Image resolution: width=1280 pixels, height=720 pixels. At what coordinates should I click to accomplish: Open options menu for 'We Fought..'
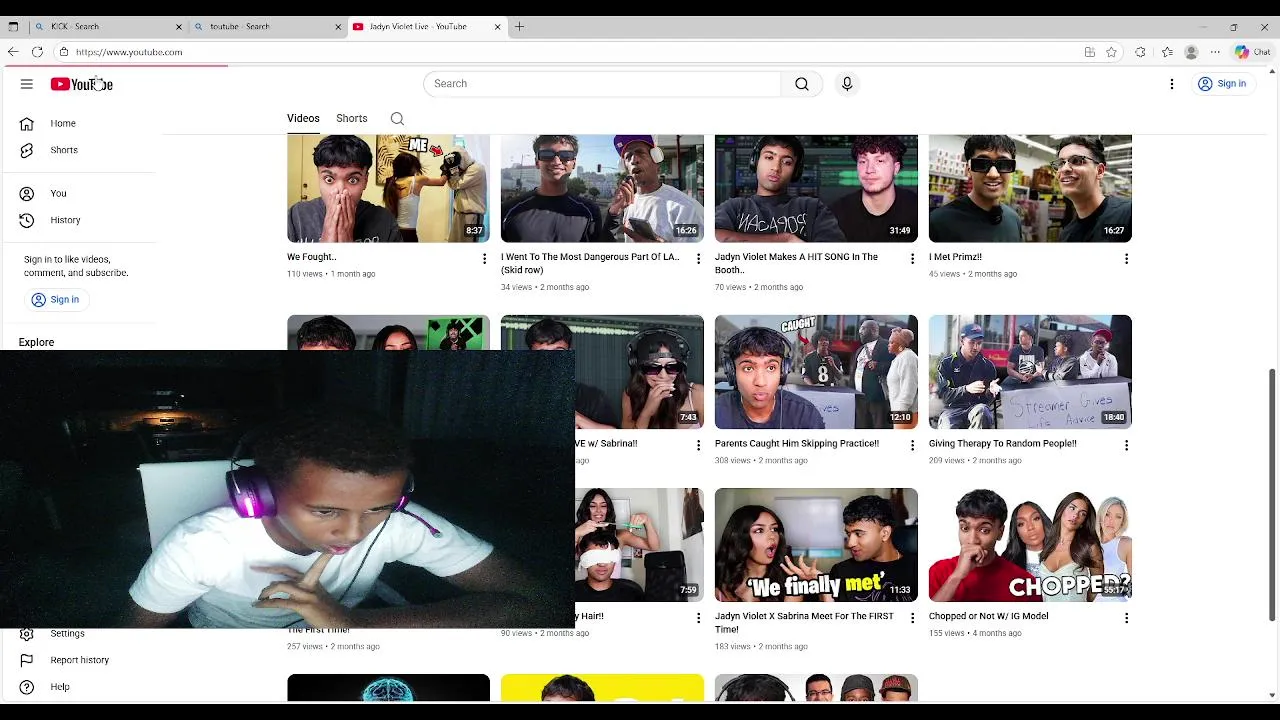(x=484, y=259)
